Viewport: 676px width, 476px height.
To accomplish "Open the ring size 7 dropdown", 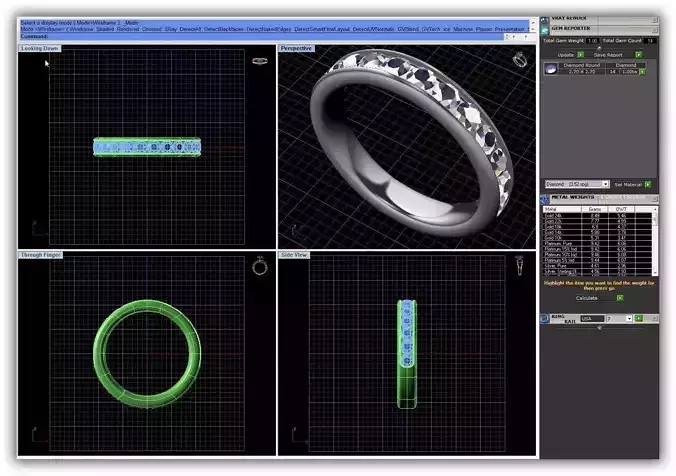I will tap(629, 319).
